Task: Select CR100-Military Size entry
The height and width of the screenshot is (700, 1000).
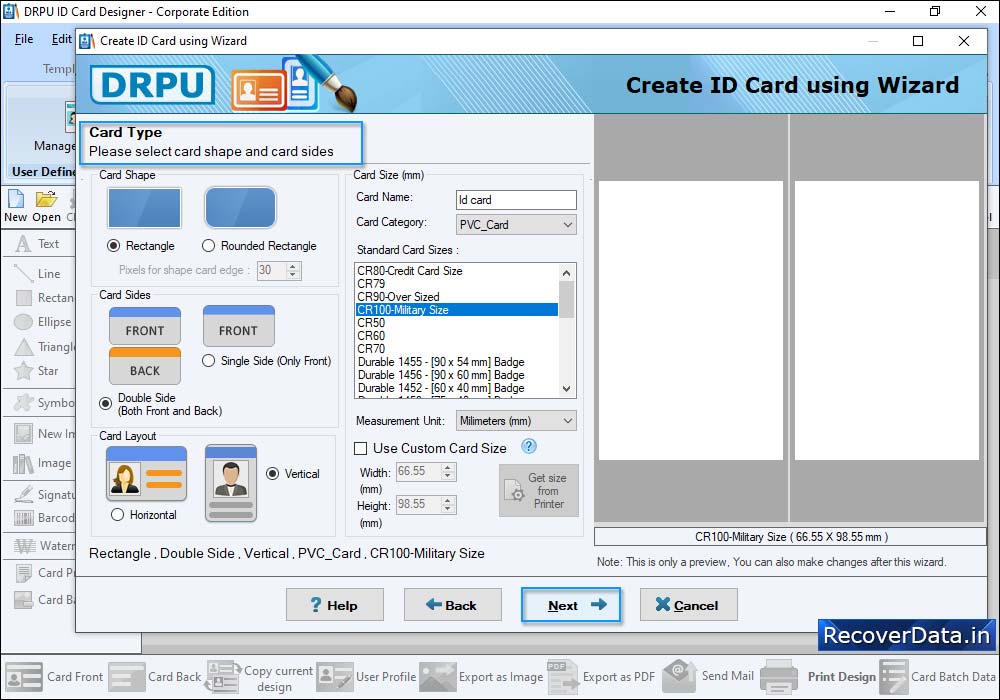Action: point(457,310)
